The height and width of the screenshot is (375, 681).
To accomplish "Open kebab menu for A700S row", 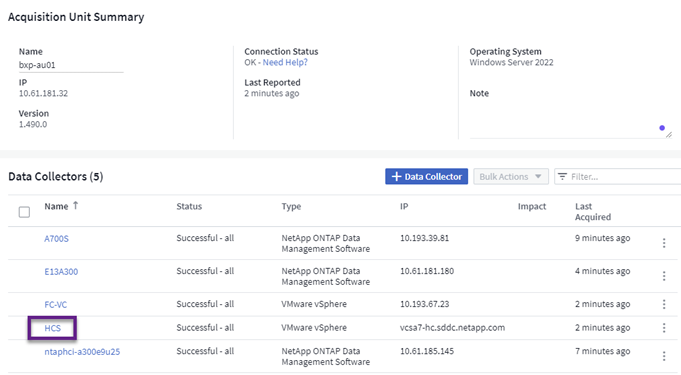I will [664, 243].
